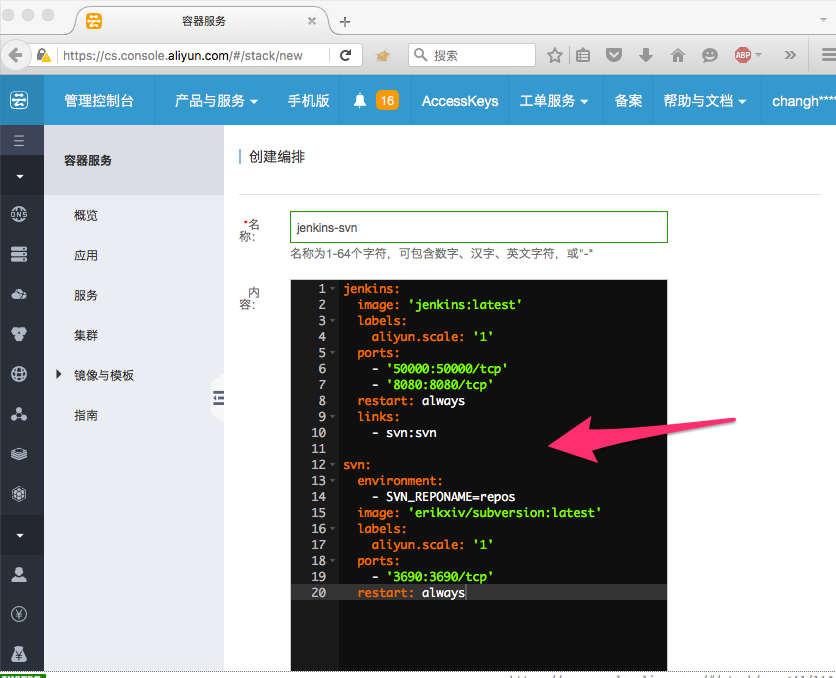
Task: Open the shield-shaped sidebar icon
Action: tap(19, 334)
